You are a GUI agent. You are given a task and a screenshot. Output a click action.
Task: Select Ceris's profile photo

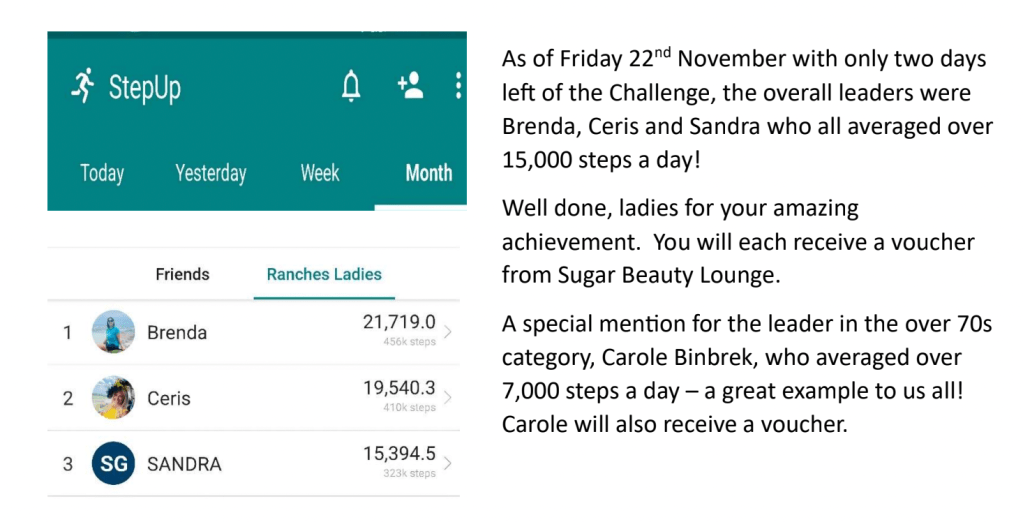tap(113, 398)
